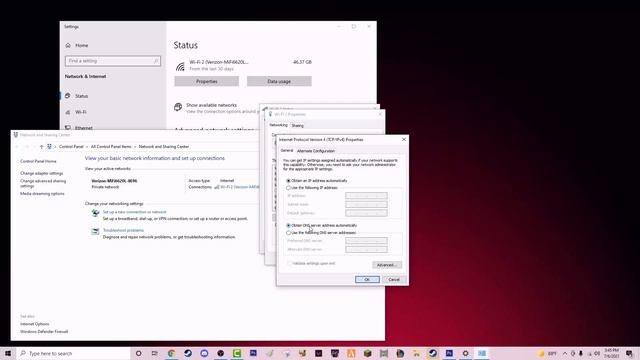
Task: Open the Settings gear taskbar icon
Action: coord(465,353)
